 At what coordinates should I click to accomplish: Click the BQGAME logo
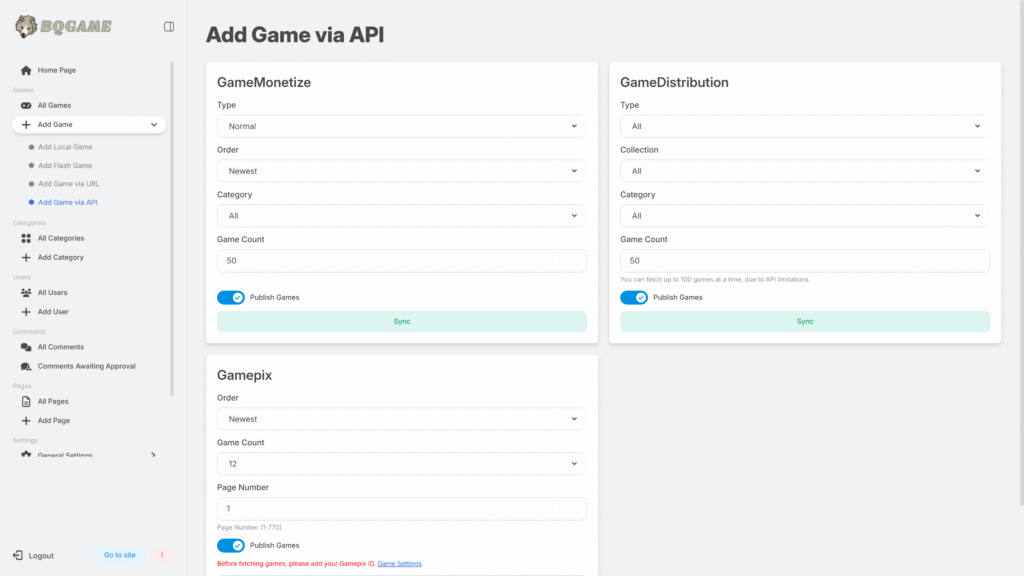coord(63,26)
